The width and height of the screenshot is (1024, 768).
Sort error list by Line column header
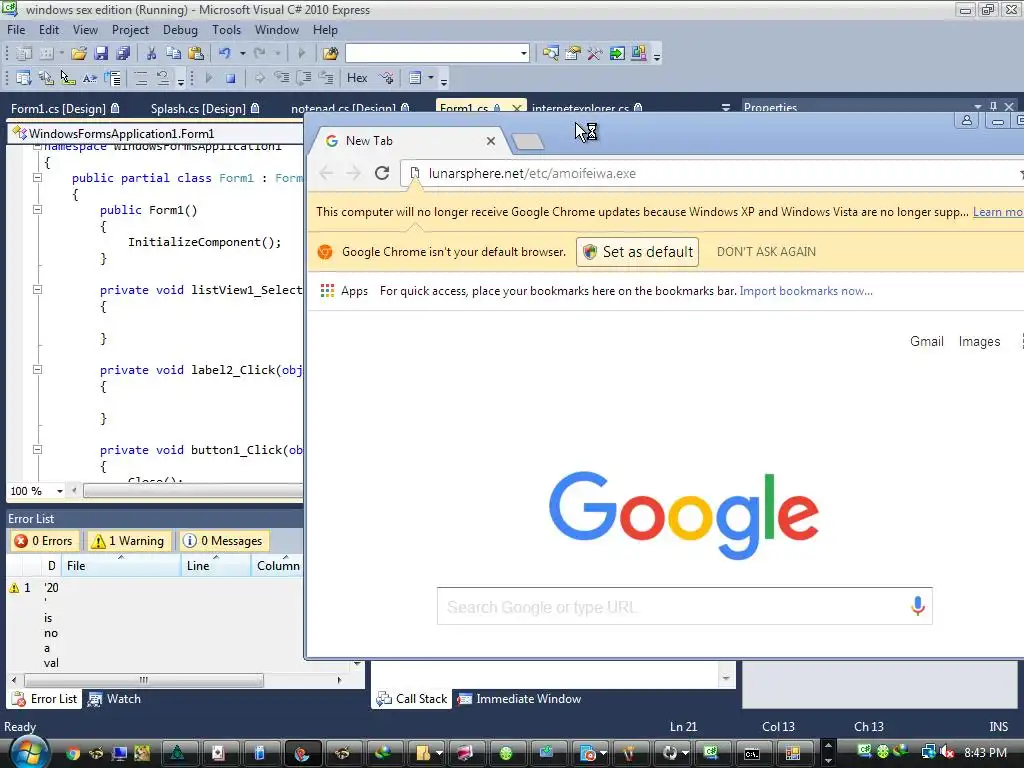(x=216, y=566)
